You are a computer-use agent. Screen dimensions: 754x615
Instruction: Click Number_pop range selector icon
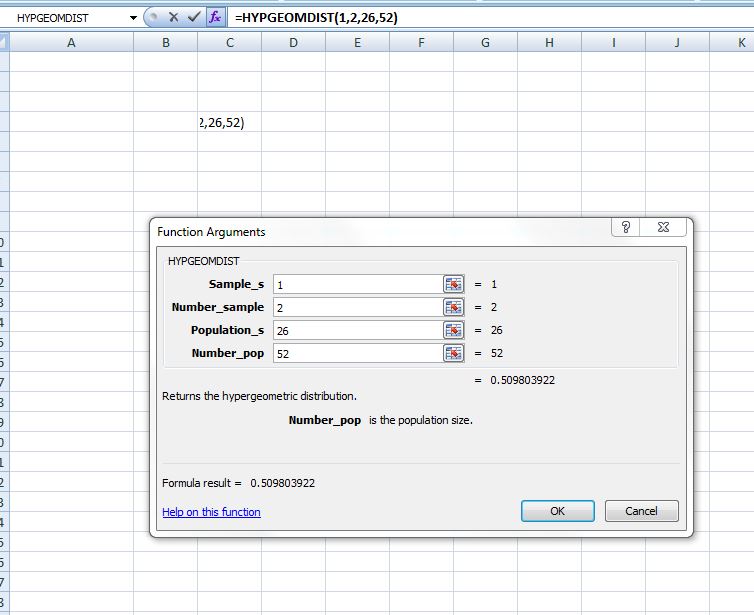[454, 353]
